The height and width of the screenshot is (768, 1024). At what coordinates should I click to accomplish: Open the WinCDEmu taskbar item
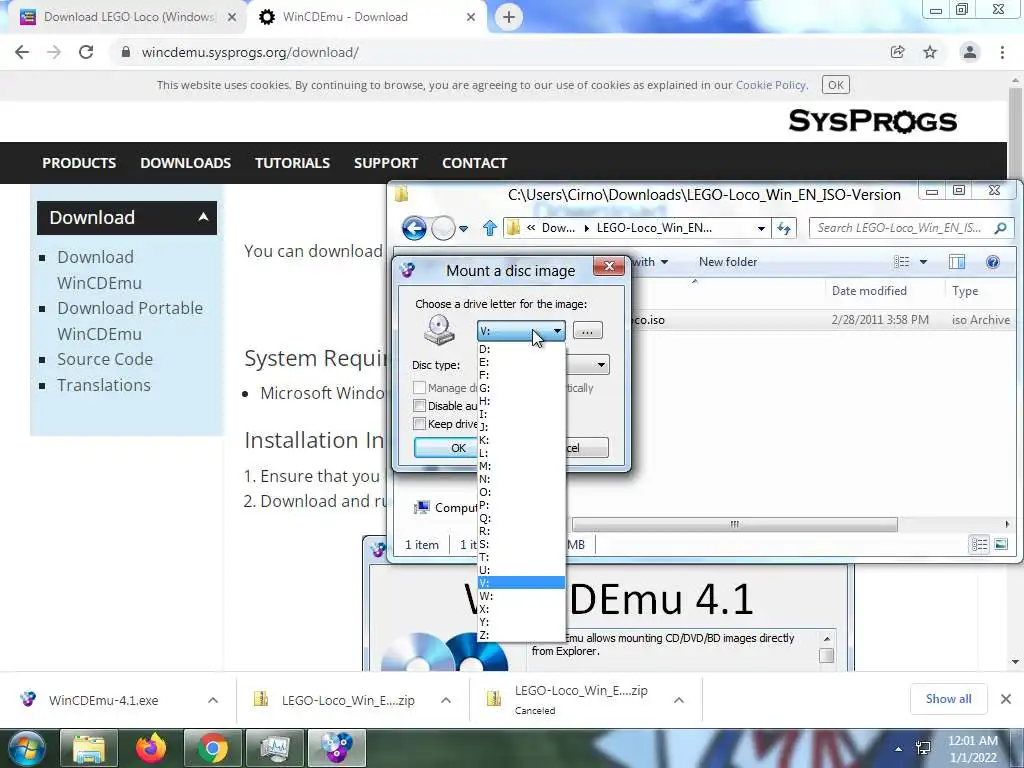tap(336, 748)
